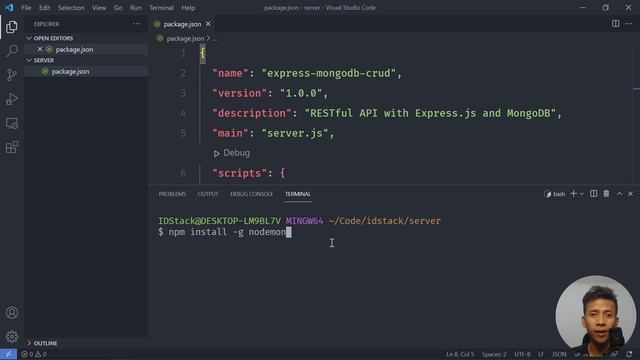
Task: Open Source Control view
Action: [12, 75]
